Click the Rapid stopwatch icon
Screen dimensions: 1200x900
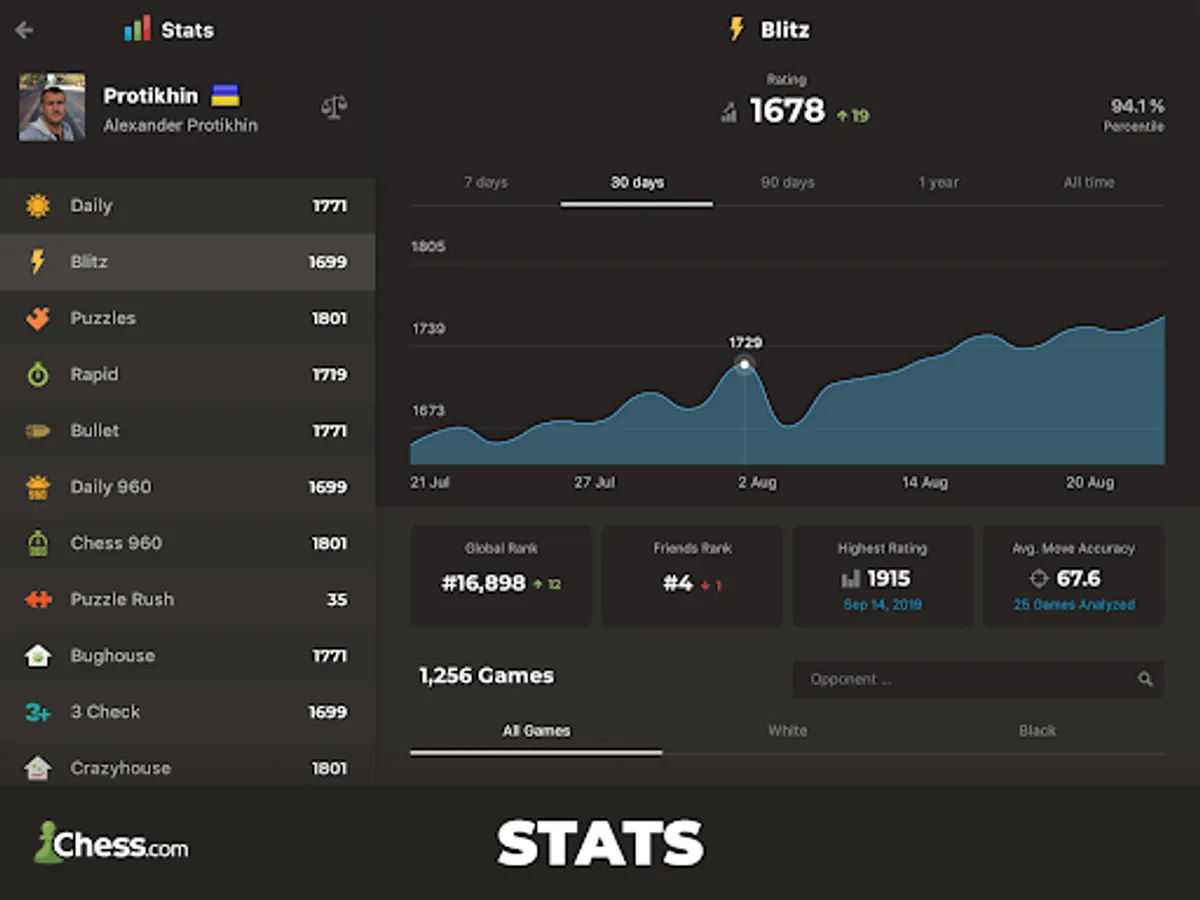(38, 374)
